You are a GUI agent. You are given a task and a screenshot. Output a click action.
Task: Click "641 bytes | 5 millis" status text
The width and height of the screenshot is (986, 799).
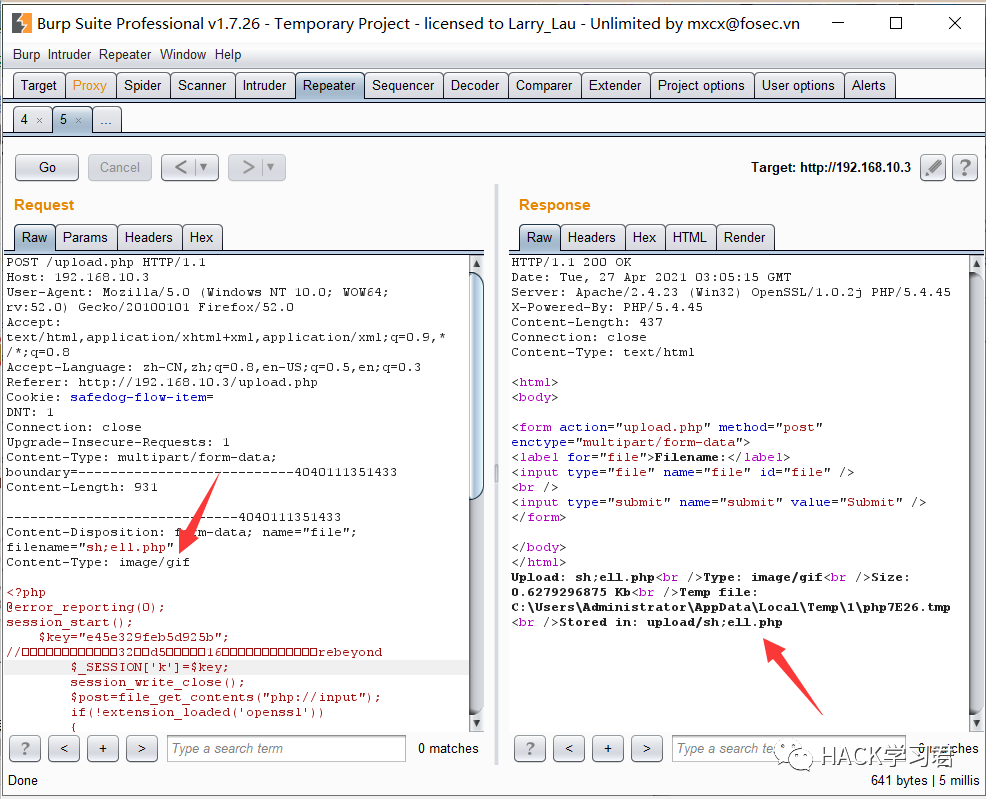coord(925,780)
